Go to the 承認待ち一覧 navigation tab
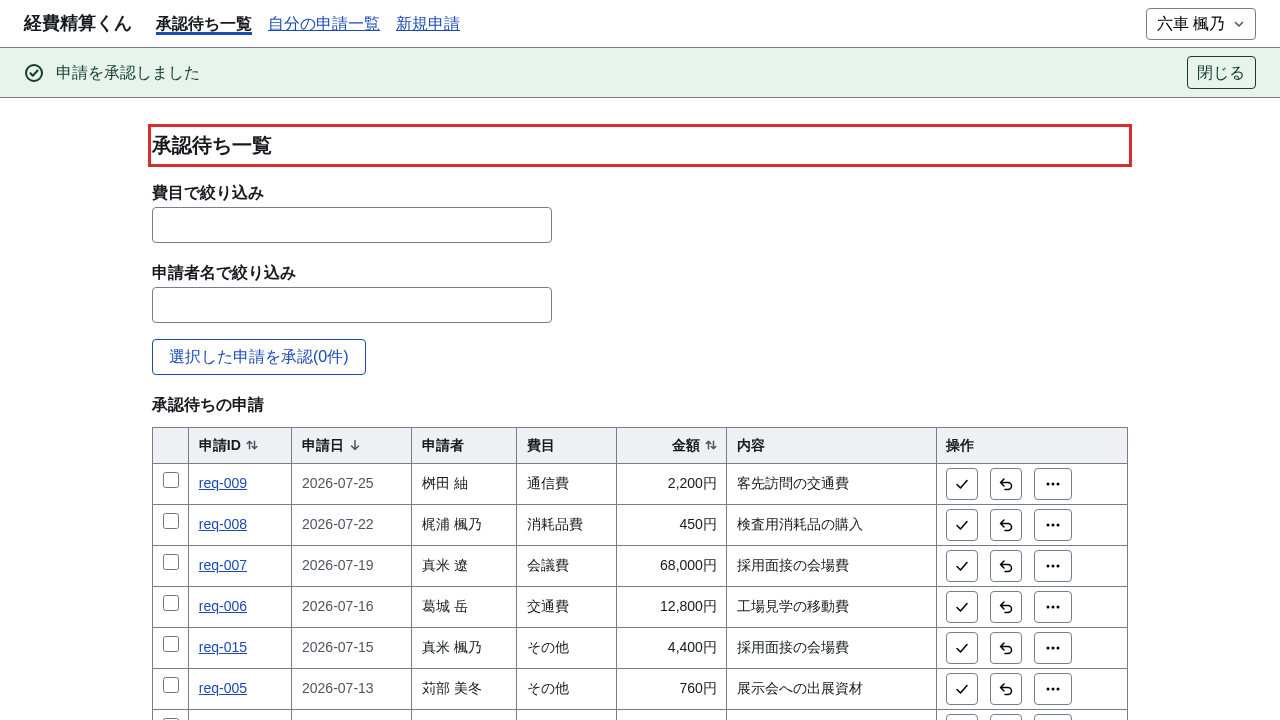The height and width of the screenshot is (720, 1280). coord(204,24)
